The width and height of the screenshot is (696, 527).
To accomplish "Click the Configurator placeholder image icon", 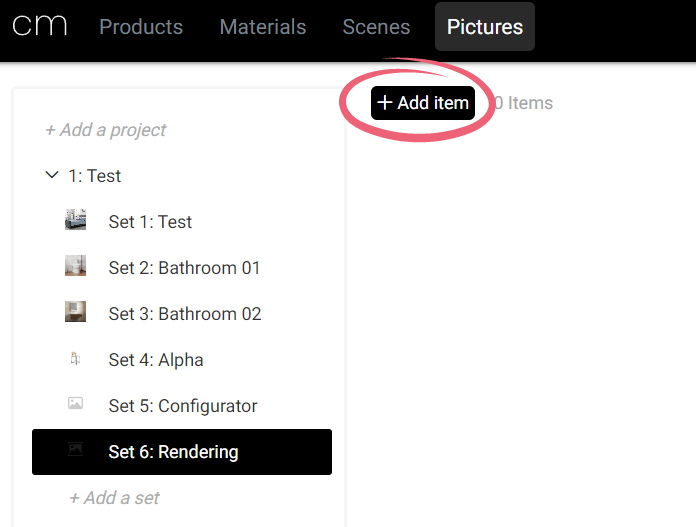I will [75, 405].
